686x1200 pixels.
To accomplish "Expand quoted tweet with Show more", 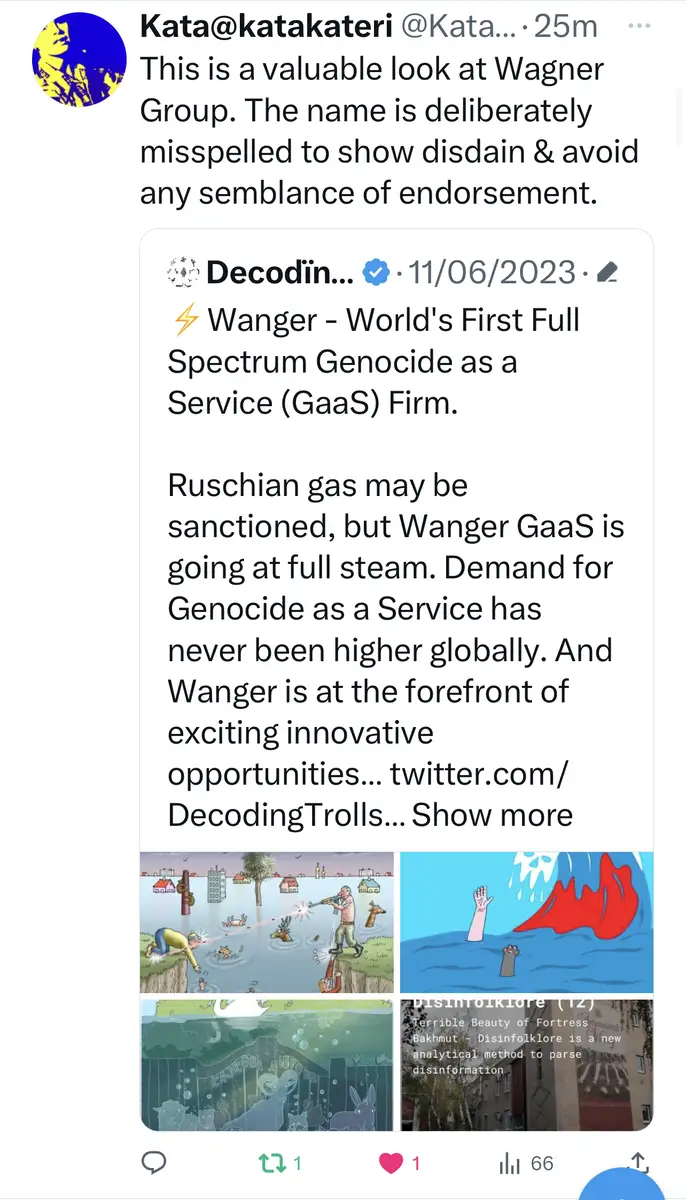I will pos(492,814).
